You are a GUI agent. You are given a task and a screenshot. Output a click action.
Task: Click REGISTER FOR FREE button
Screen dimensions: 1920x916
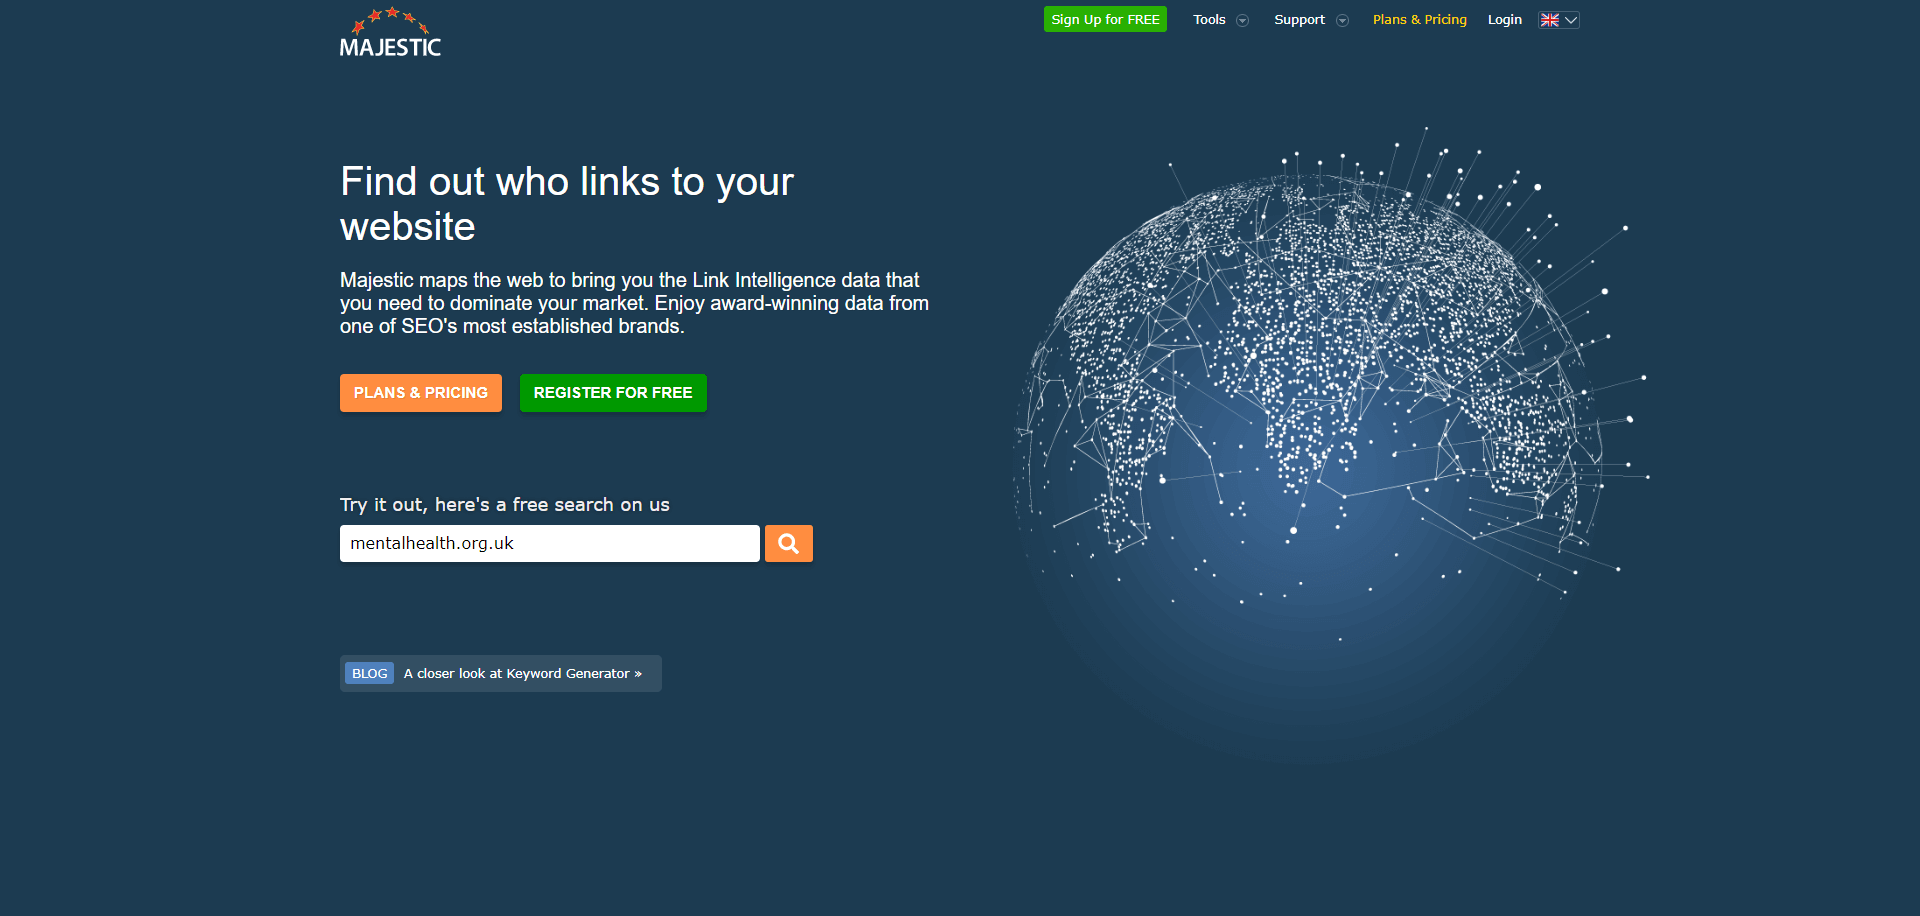(613, 393)
